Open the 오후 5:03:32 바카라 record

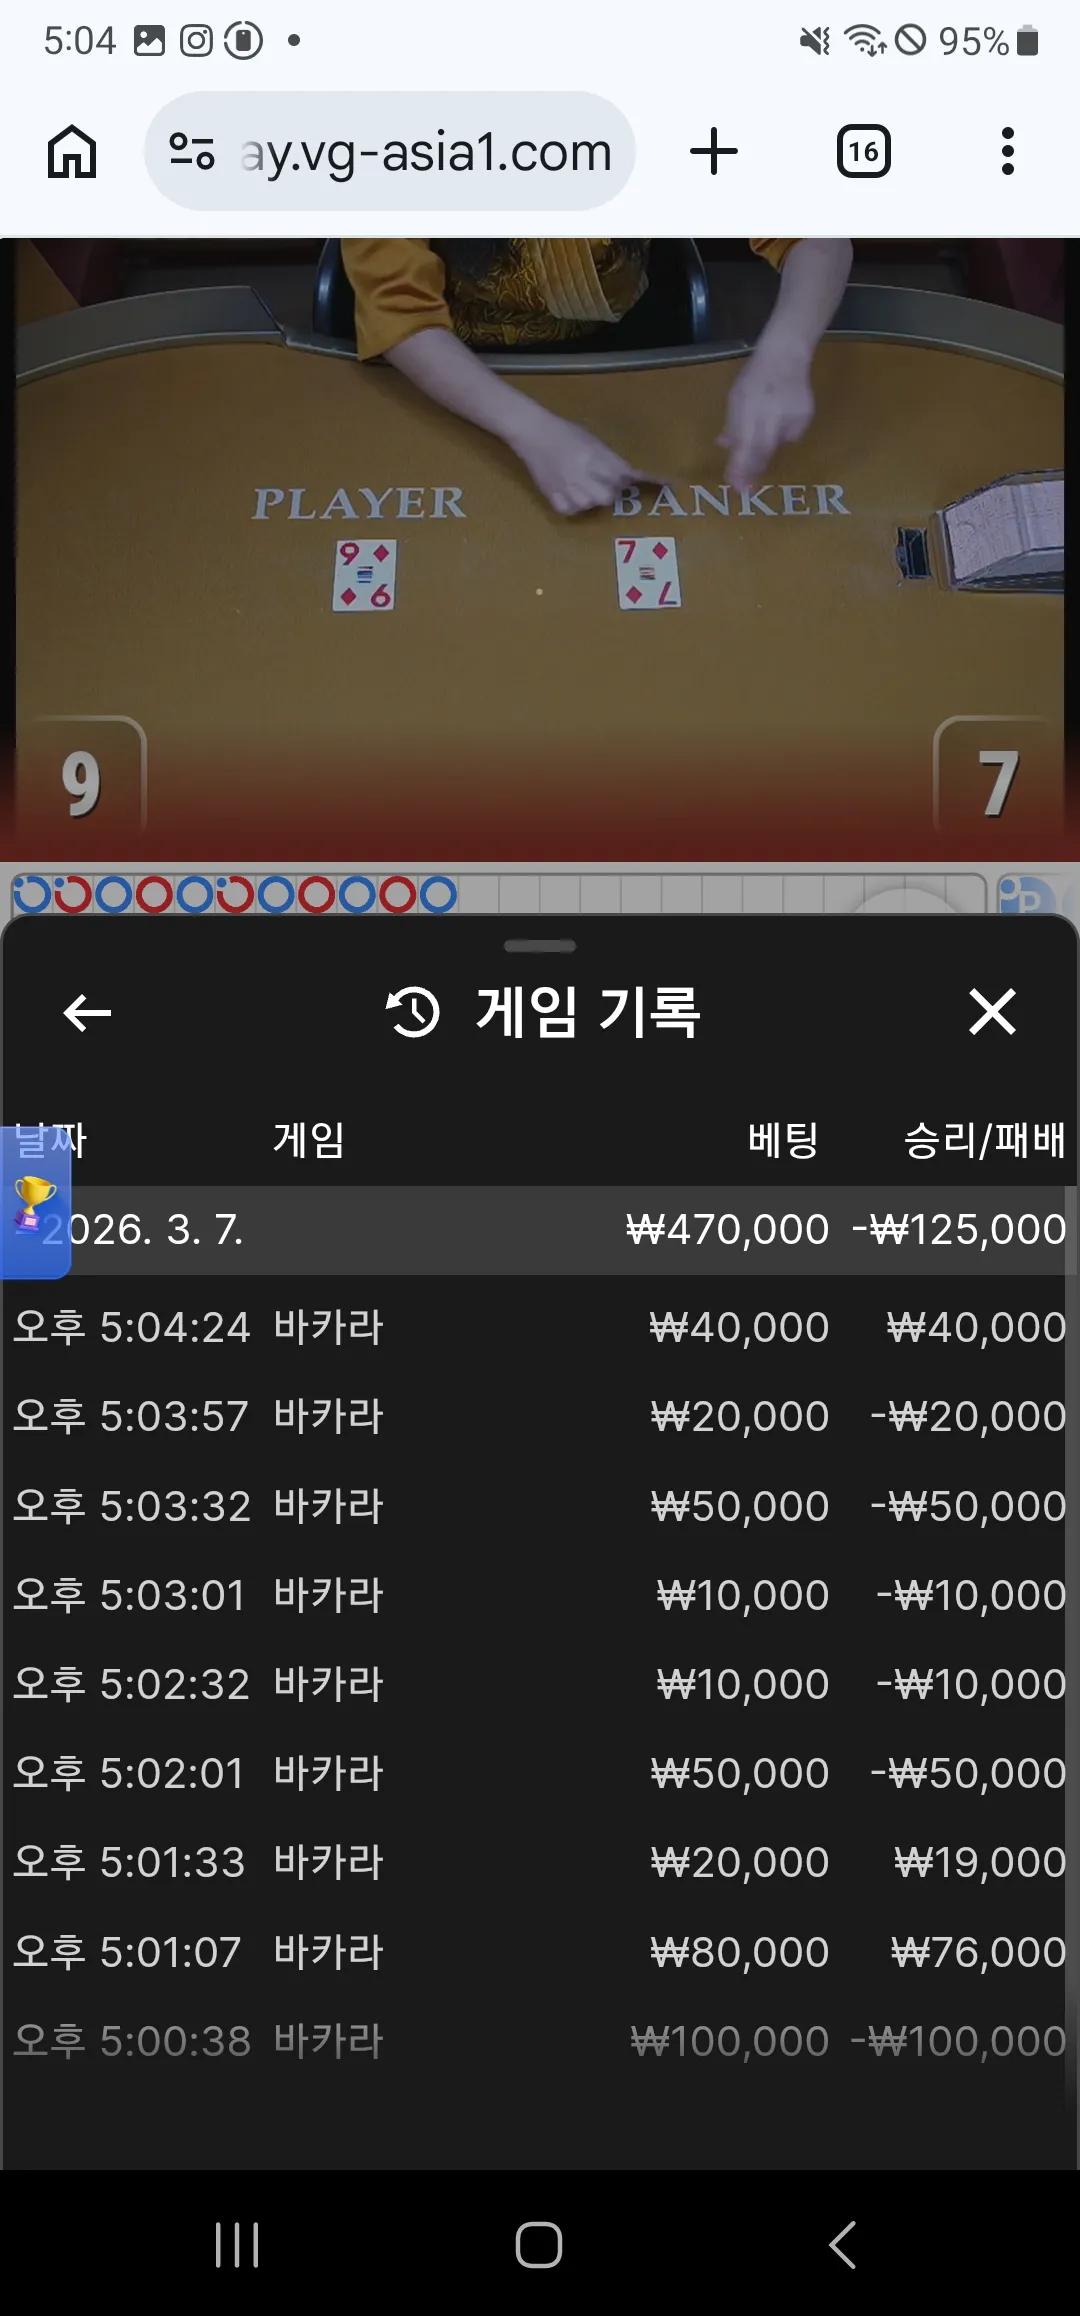pos(540,1505)
